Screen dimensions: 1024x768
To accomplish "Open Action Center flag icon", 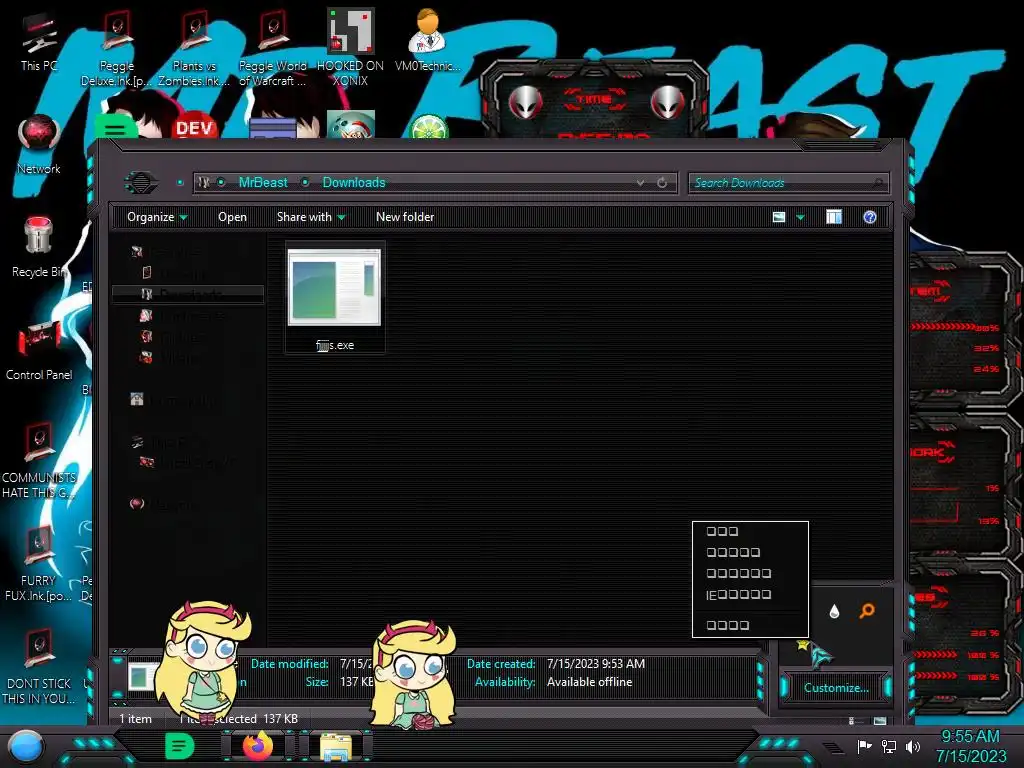I will (x=865, y=746).
